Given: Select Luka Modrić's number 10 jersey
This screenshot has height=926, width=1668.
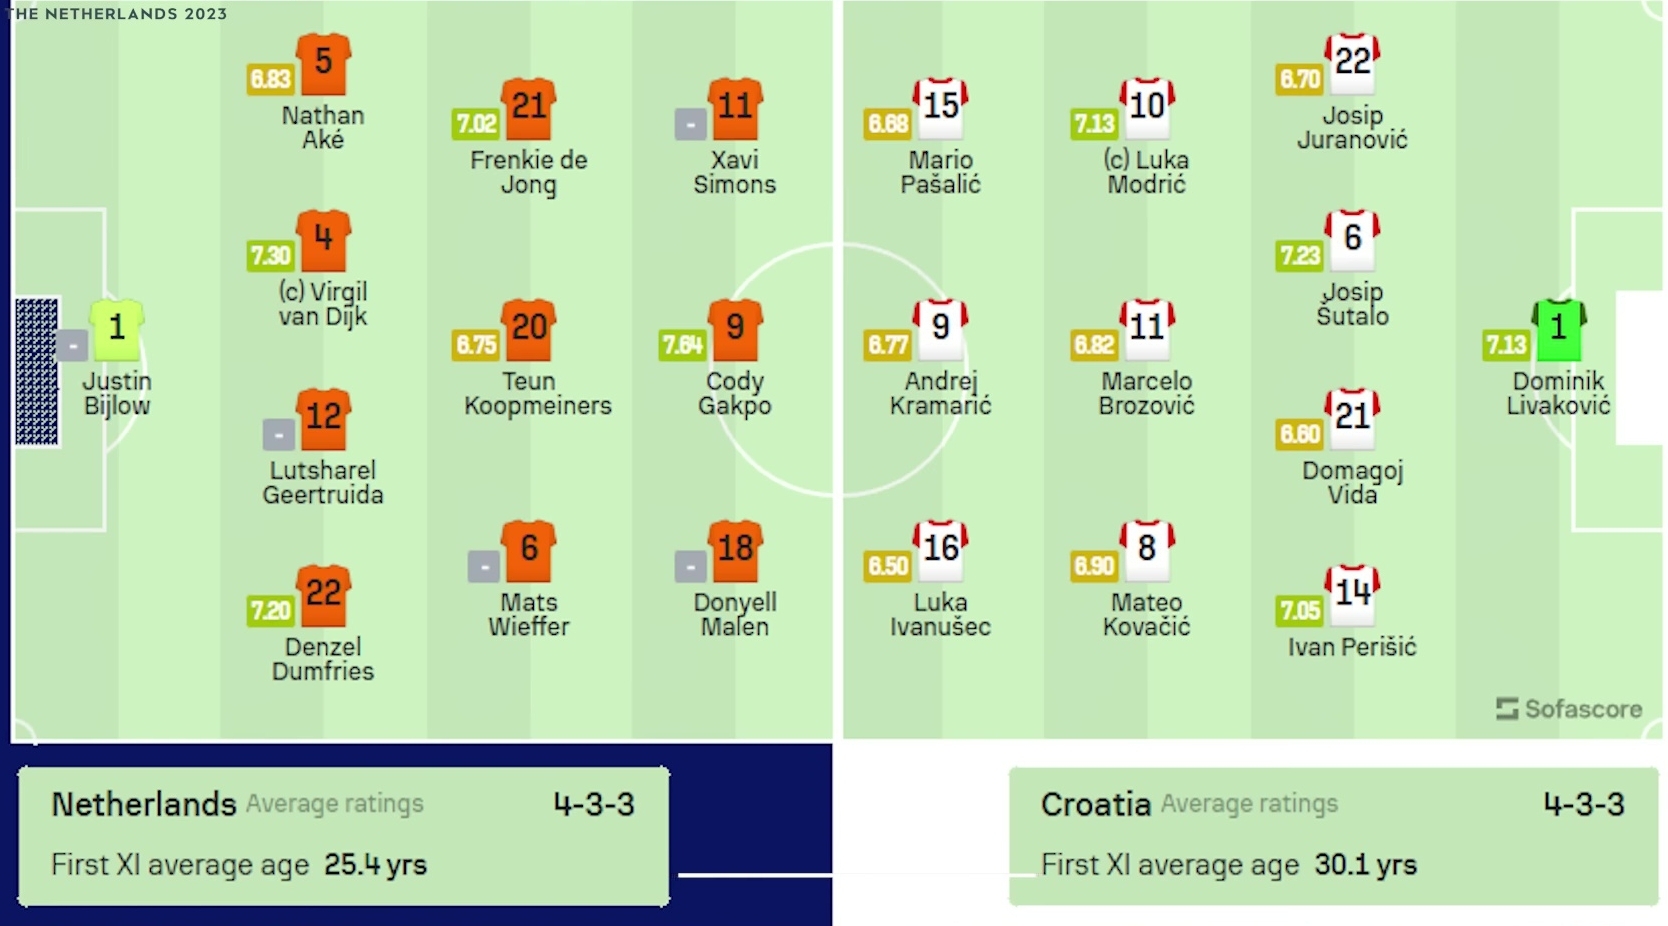Looking at the screenshot, I should [1147, 107].
